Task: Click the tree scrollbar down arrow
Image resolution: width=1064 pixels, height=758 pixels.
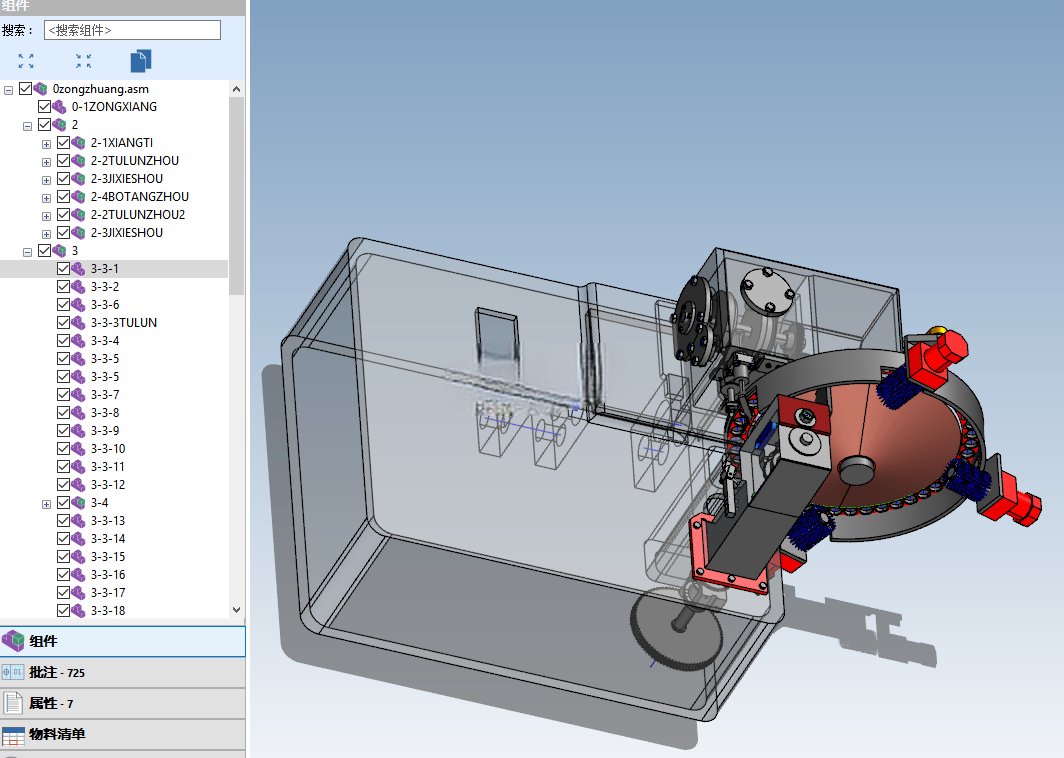Action: pyautogui.click(x=236, y=610)
